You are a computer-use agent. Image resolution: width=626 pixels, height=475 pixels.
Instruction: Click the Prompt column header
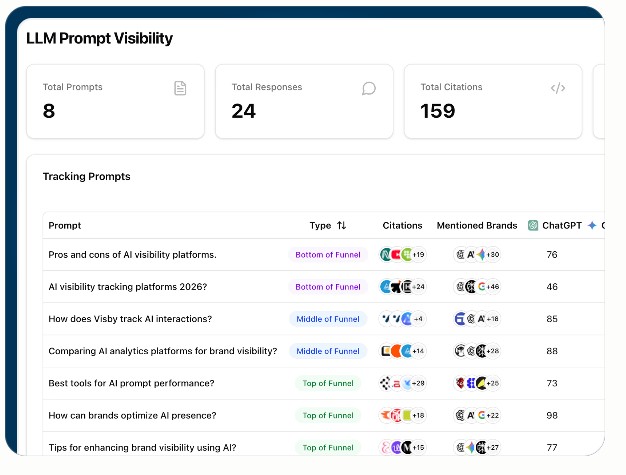[x=65, y=226]
